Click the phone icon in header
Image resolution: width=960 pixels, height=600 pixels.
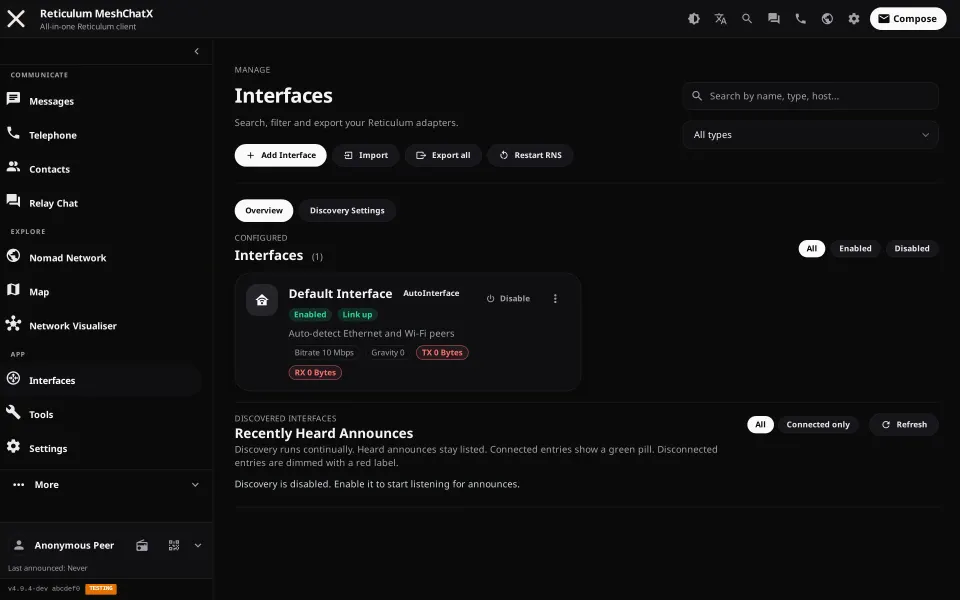[x=800, y=18]
